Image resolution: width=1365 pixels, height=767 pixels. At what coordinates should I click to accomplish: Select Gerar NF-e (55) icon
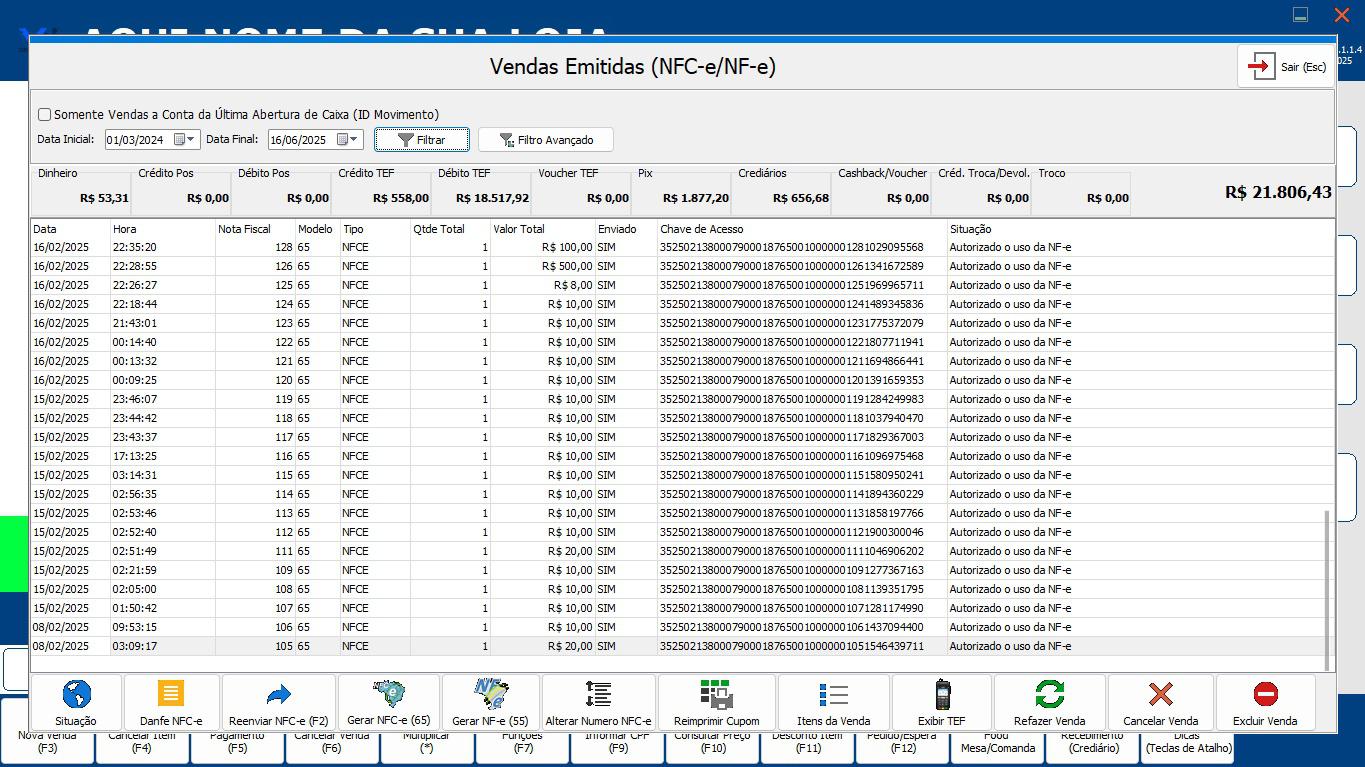[x=490, y=692]
